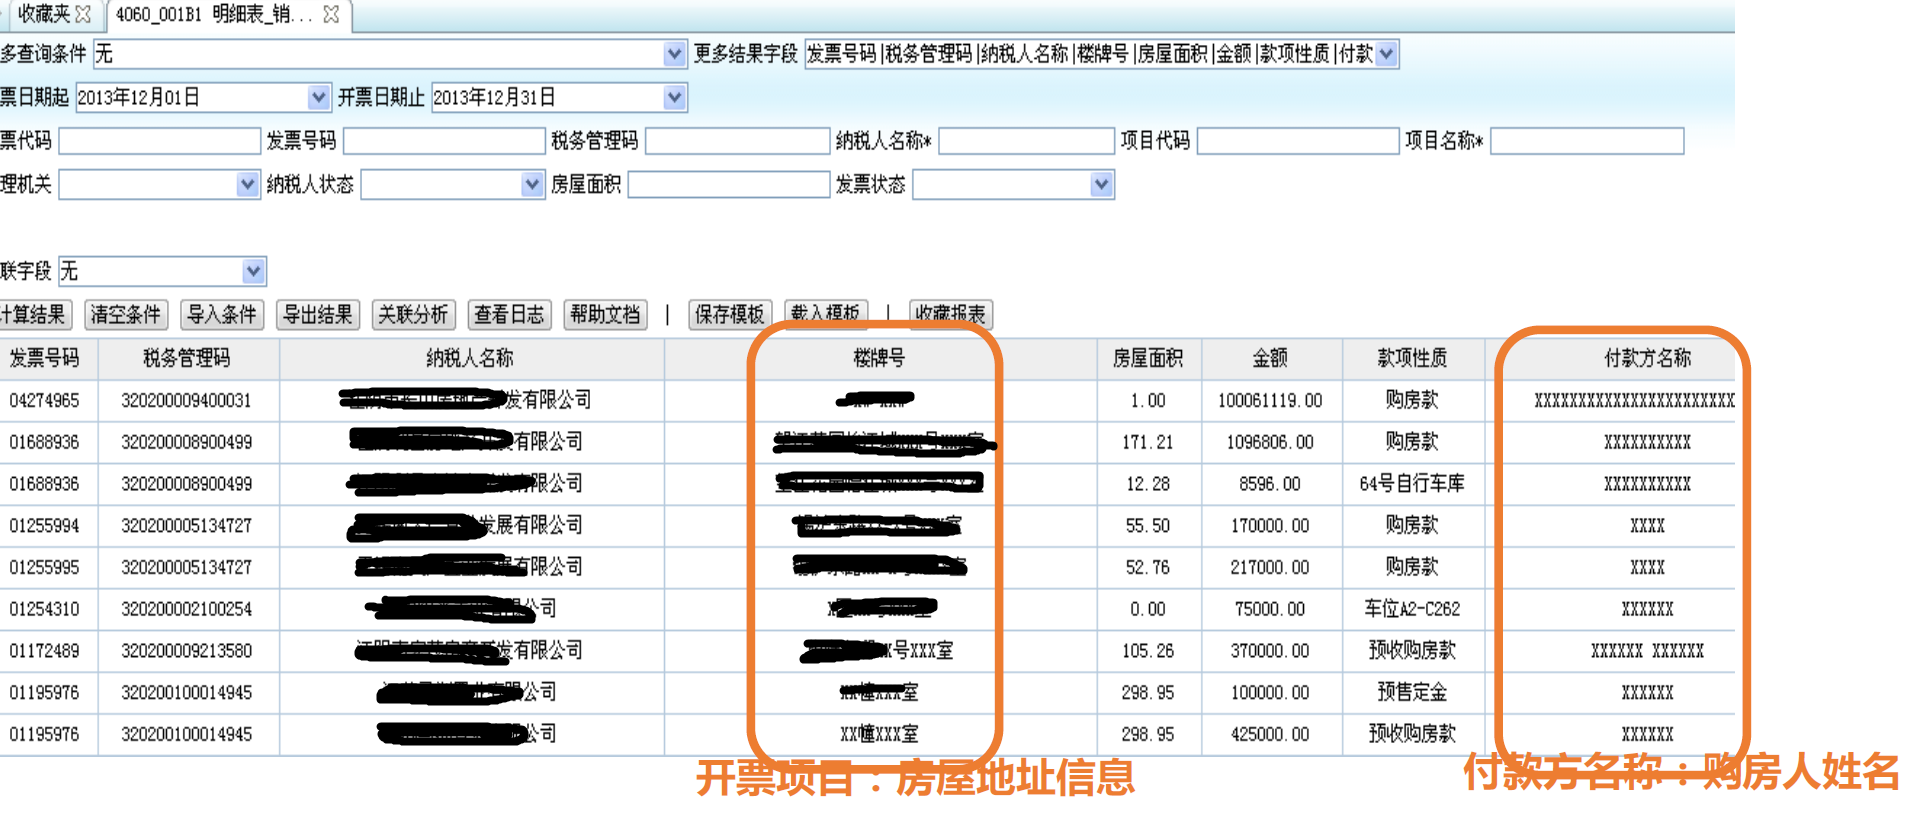Click the 导入条件 button

tap(222, 315)
